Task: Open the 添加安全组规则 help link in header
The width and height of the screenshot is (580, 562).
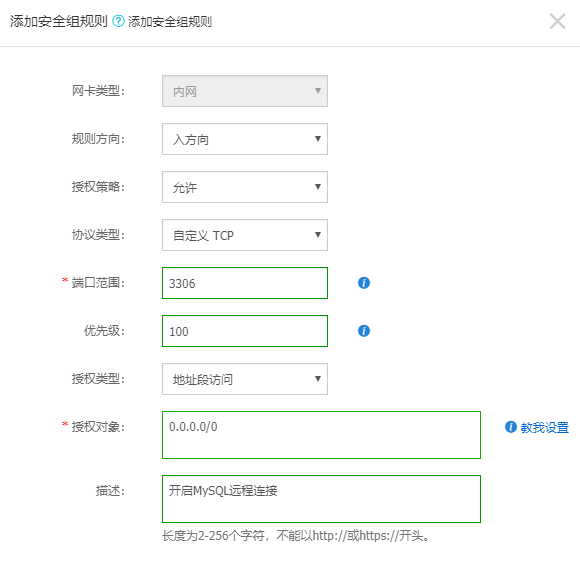Action: click(170, 21)
